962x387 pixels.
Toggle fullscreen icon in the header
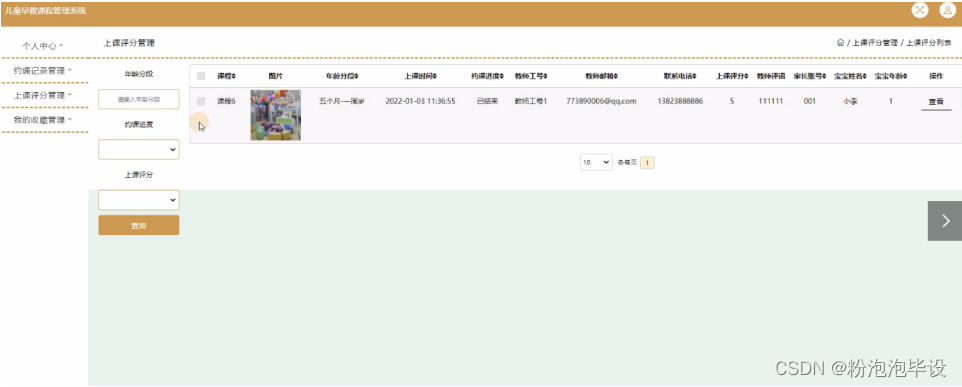[920, 10]
